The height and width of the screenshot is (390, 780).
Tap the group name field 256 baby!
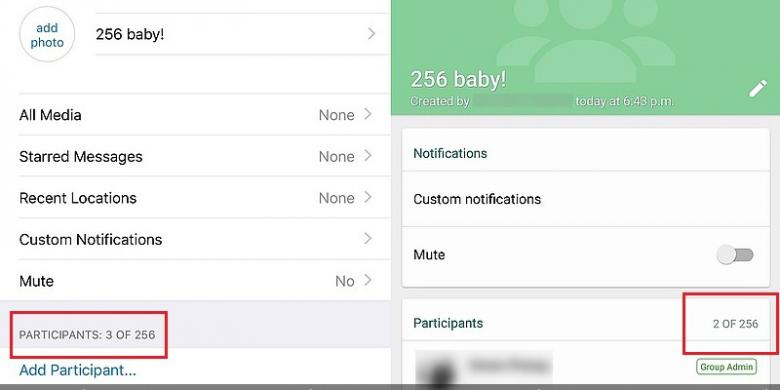click(x=243, y=34)
